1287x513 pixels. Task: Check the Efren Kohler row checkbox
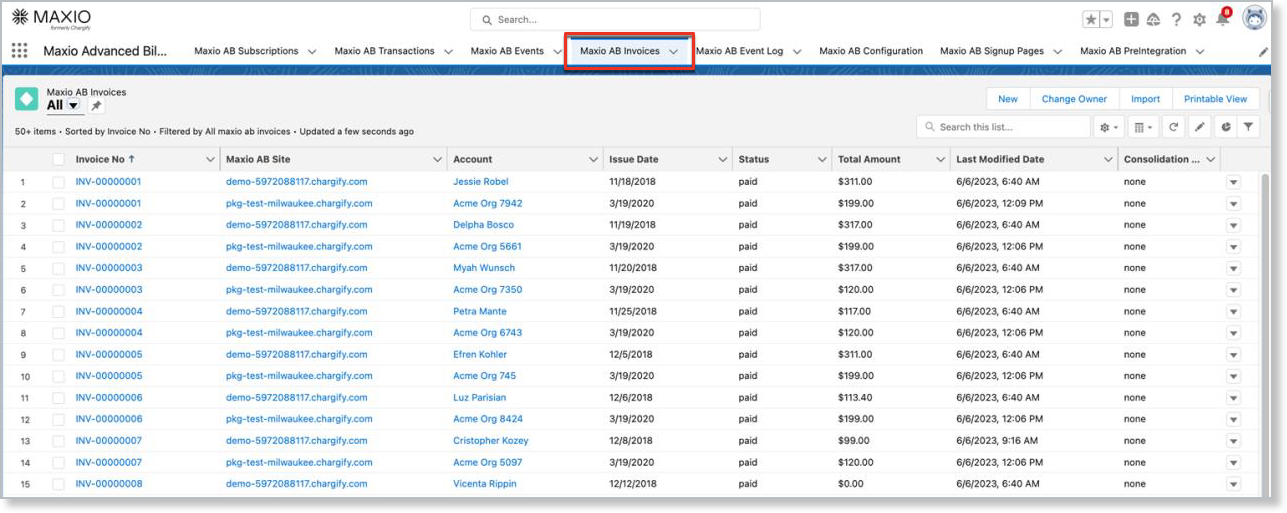tap(58, 354)
